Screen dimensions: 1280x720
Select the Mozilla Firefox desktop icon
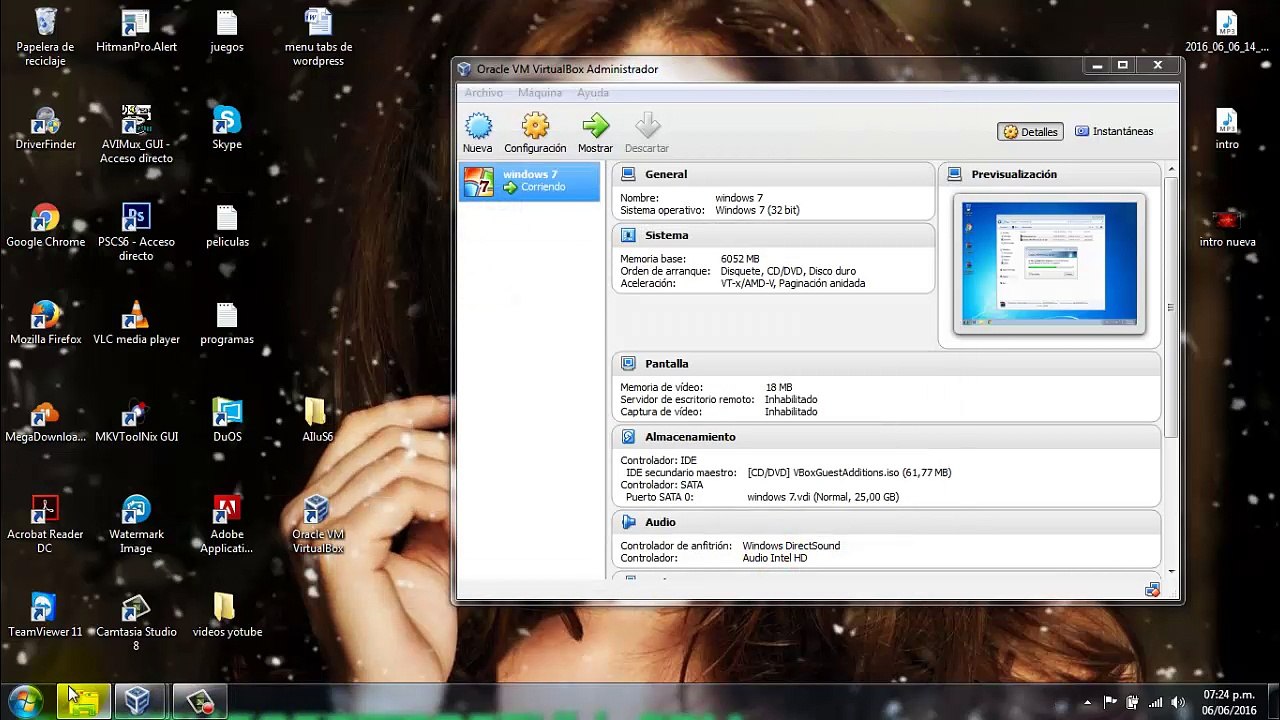[x=45, y=314]
